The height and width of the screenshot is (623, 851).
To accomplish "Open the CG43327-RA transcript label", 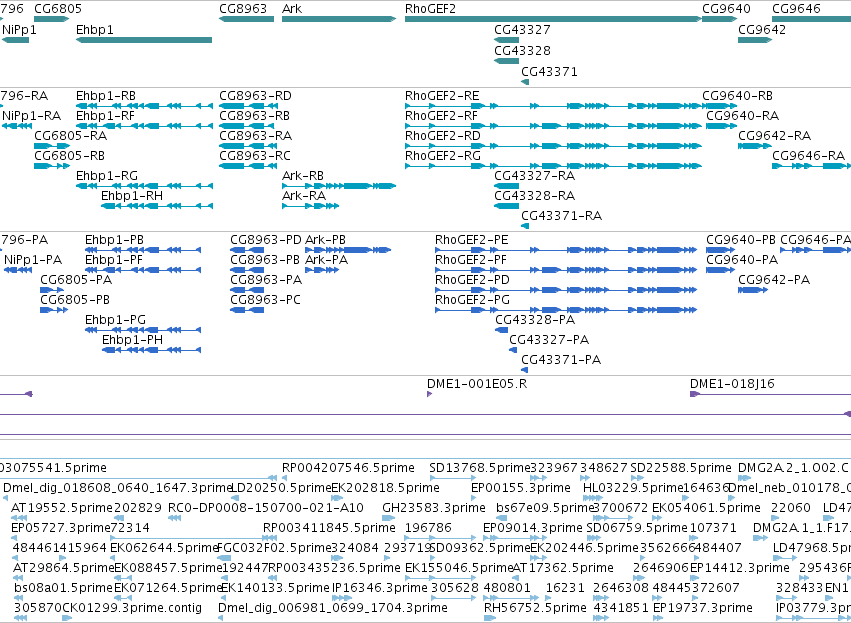I will pyautogui.click(x=535, y=176).
